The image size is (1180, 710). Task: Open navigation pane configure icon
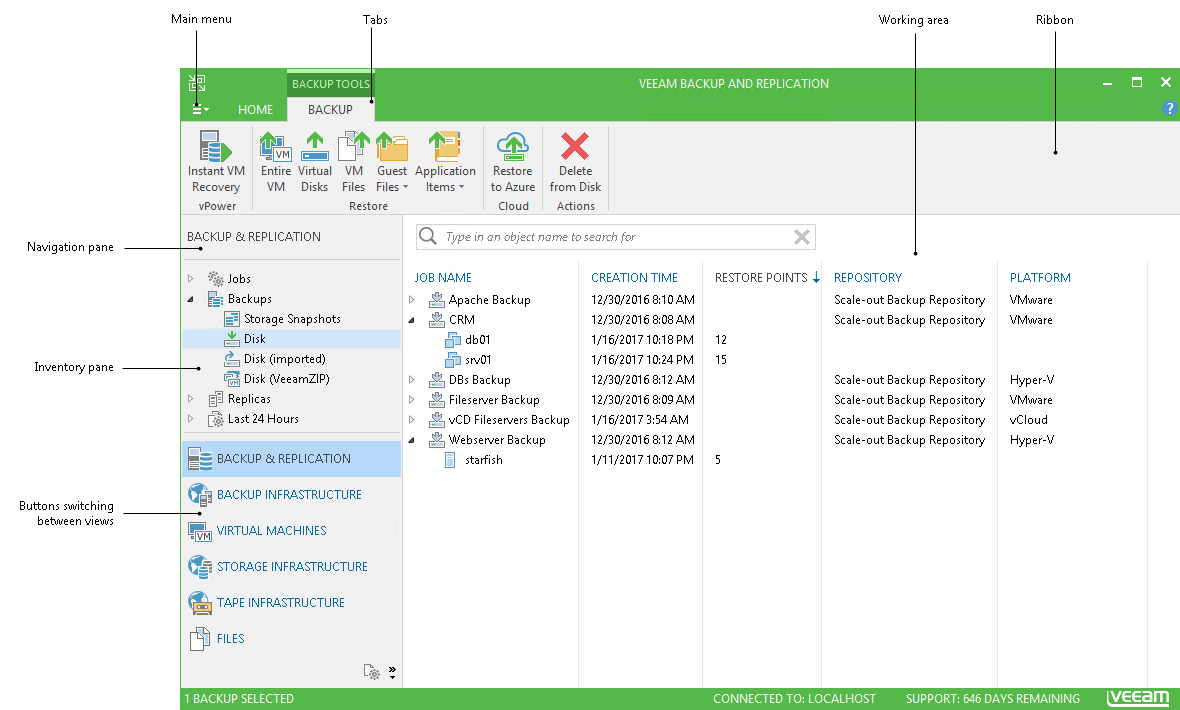(x=371, y=672)
